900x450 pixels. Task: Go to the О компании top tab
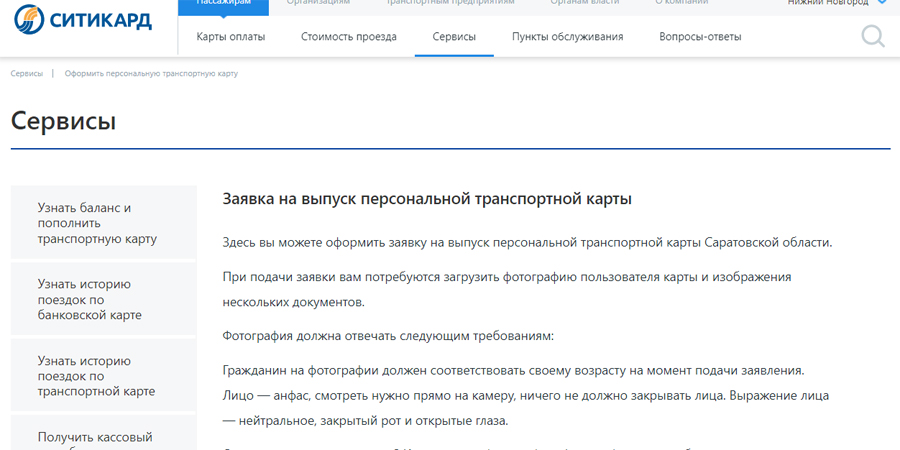683,4
